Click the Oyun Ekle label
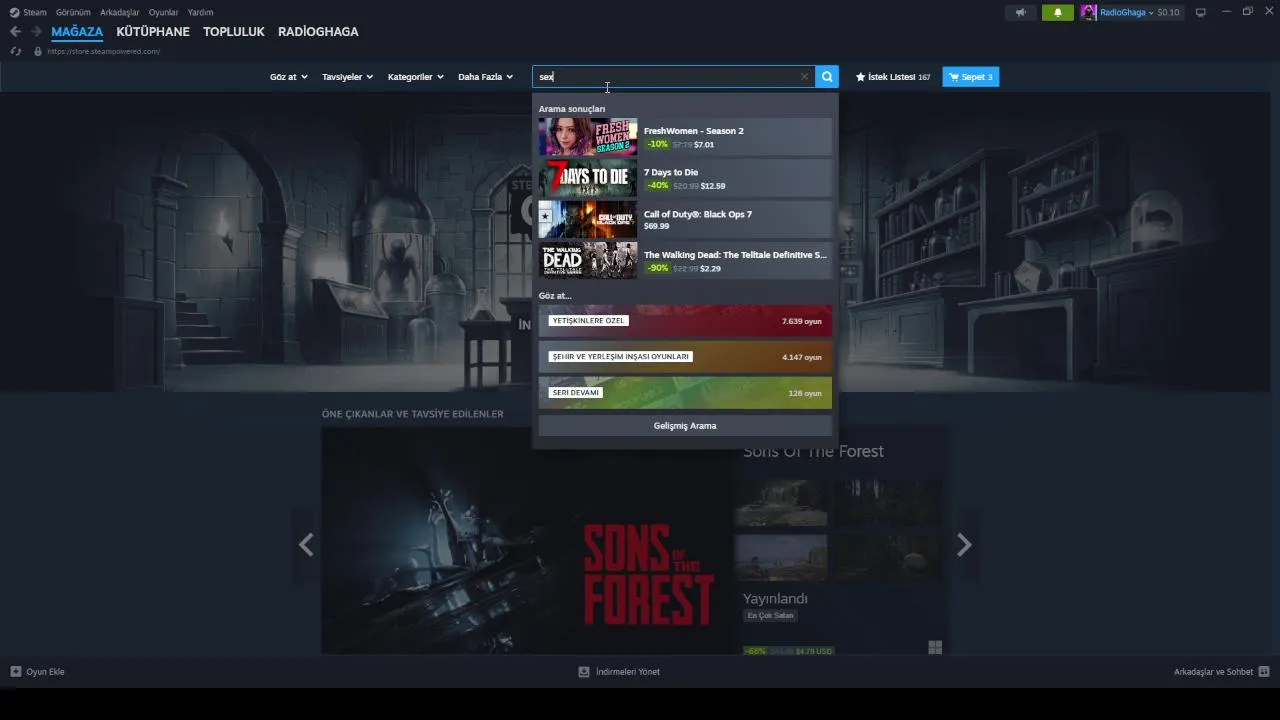This screenshot has height=720, width=1280. point(45,672)
